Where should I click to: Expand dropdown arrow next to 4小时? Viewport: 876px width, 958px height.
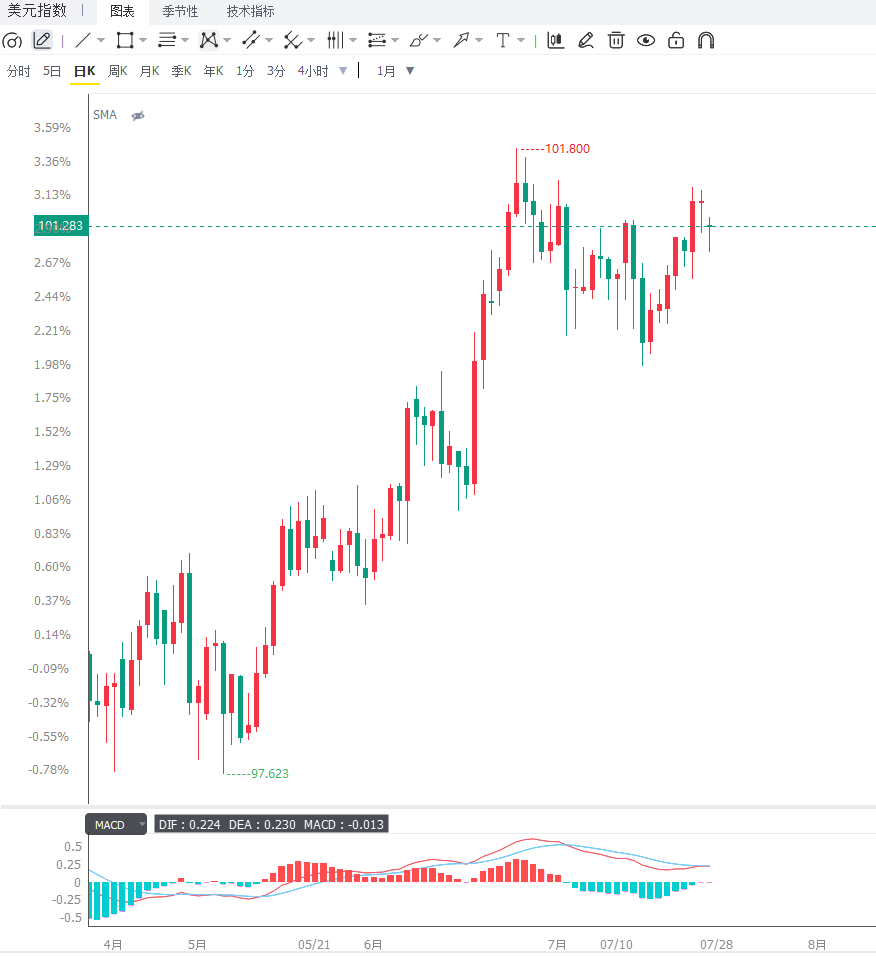tap(343, 71)
